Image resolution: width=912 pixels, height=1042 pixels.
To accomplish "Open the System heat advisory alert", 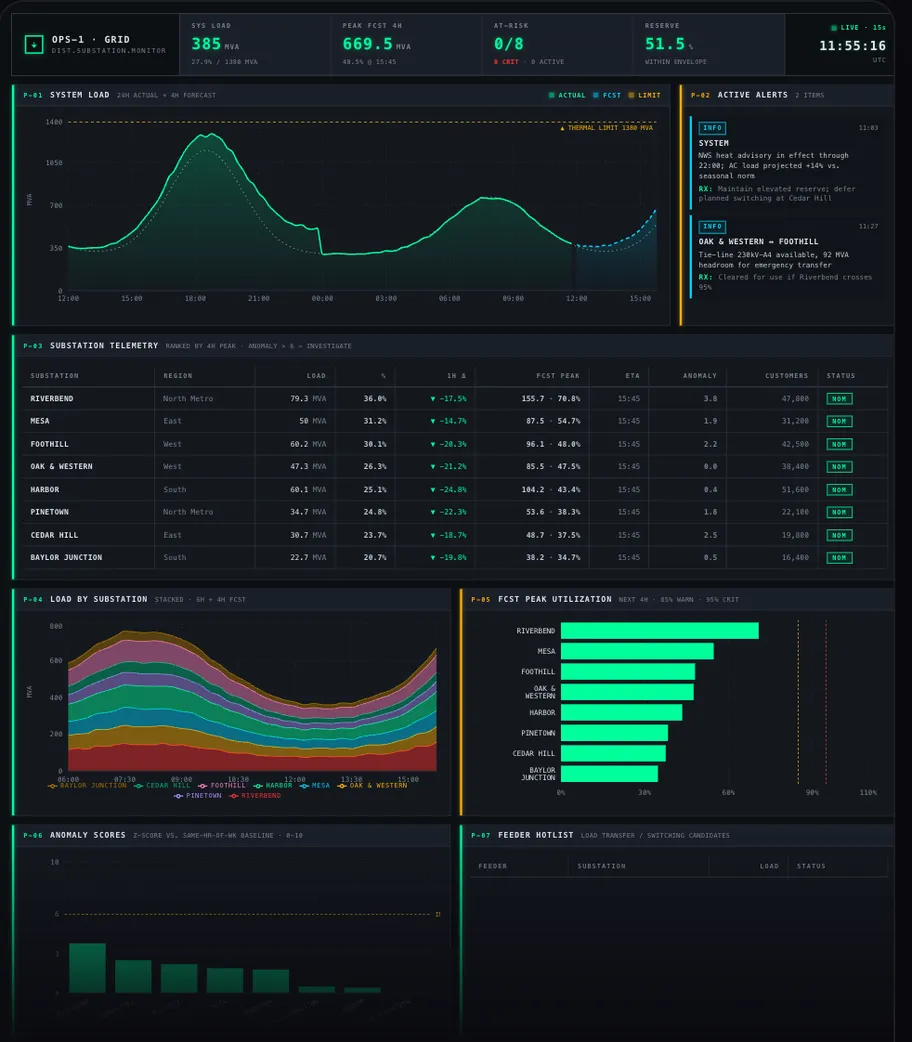I will [x=786, y=161].
